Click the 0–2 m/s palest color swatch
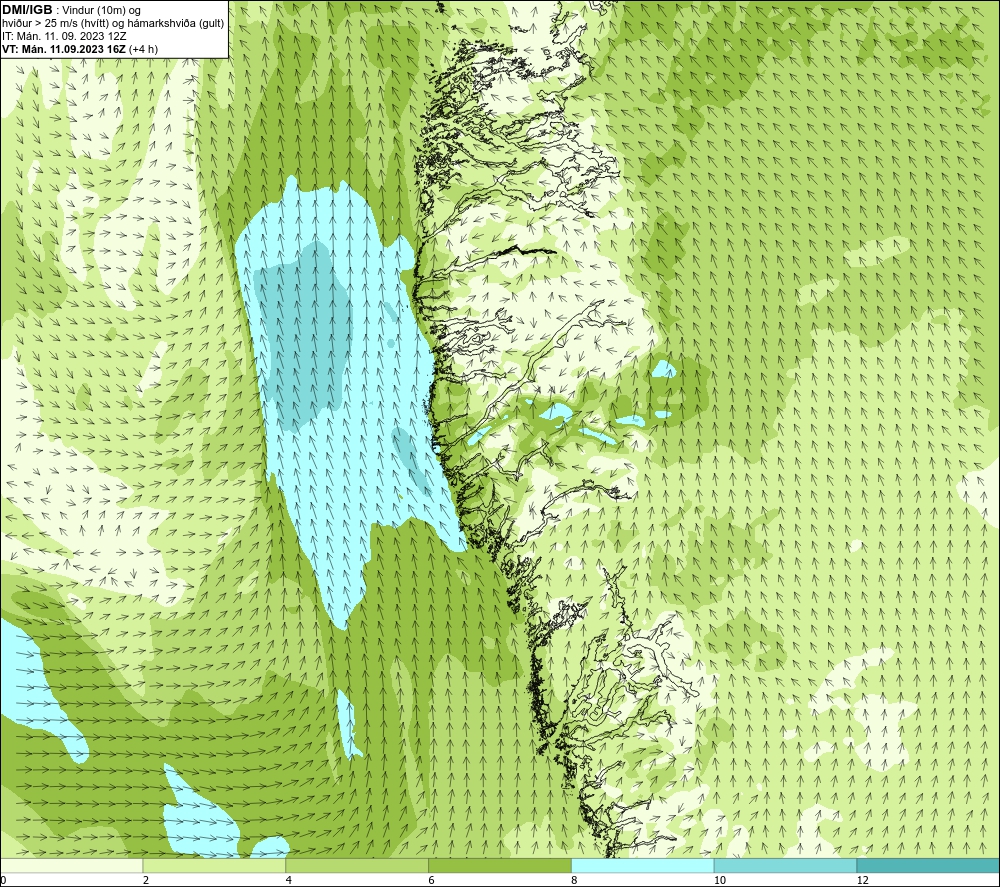The image size is (1000, 887). [x=71, y=865]
